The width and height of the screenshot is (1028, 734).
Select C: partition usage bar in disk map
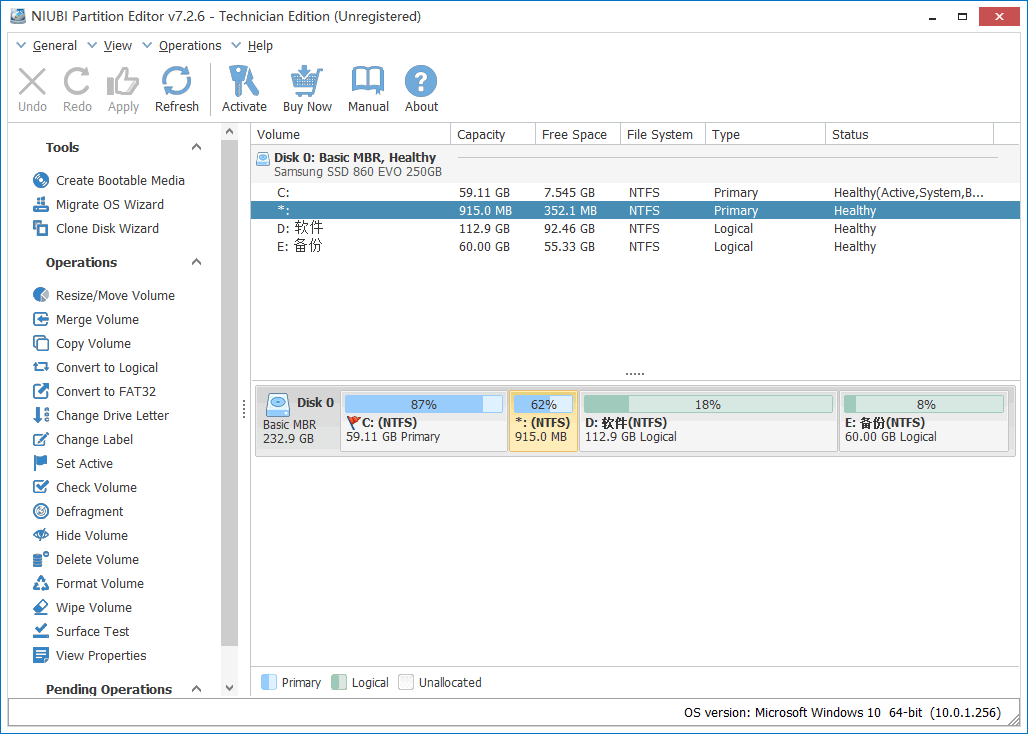423,405
